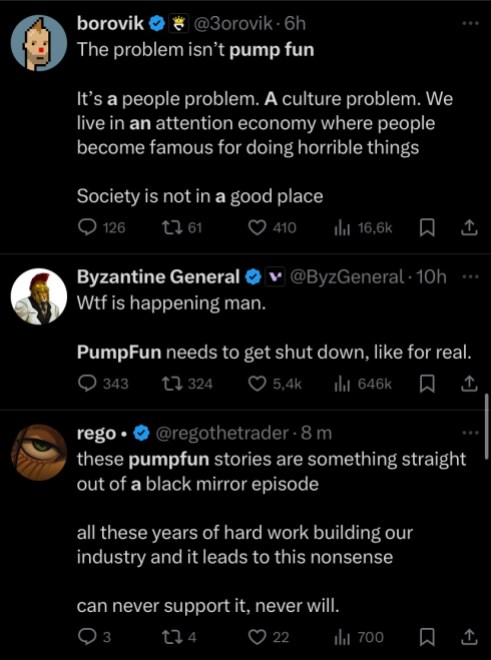Share borovik's tweet
Image resolution: width=491 pixels, height=660 pixels.
[468, 228]
